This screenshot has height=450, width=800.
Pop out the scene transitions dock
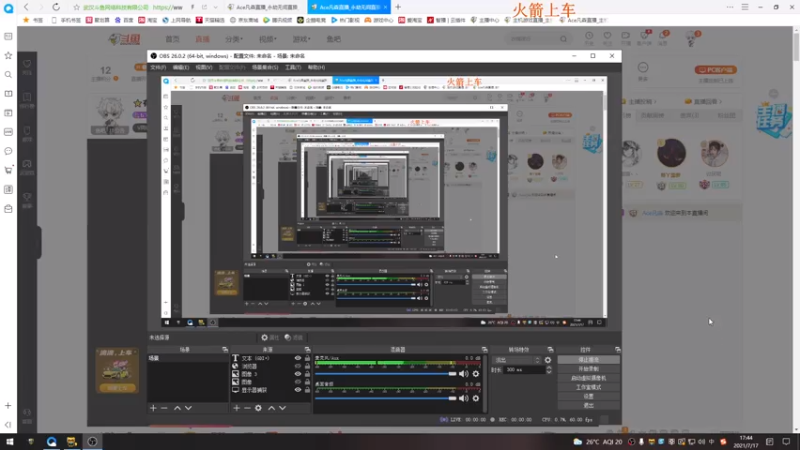pos(550,349)
